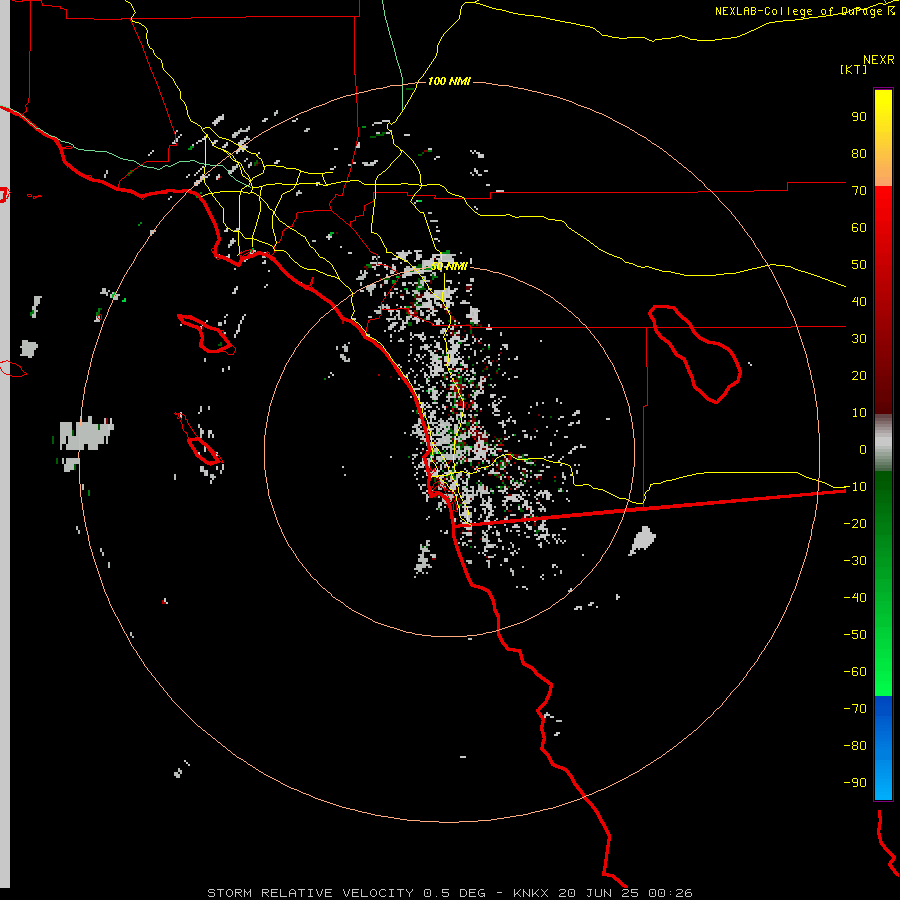Click the 40 value on the scale
The image size is (900, 900).
tap(859, 301)
